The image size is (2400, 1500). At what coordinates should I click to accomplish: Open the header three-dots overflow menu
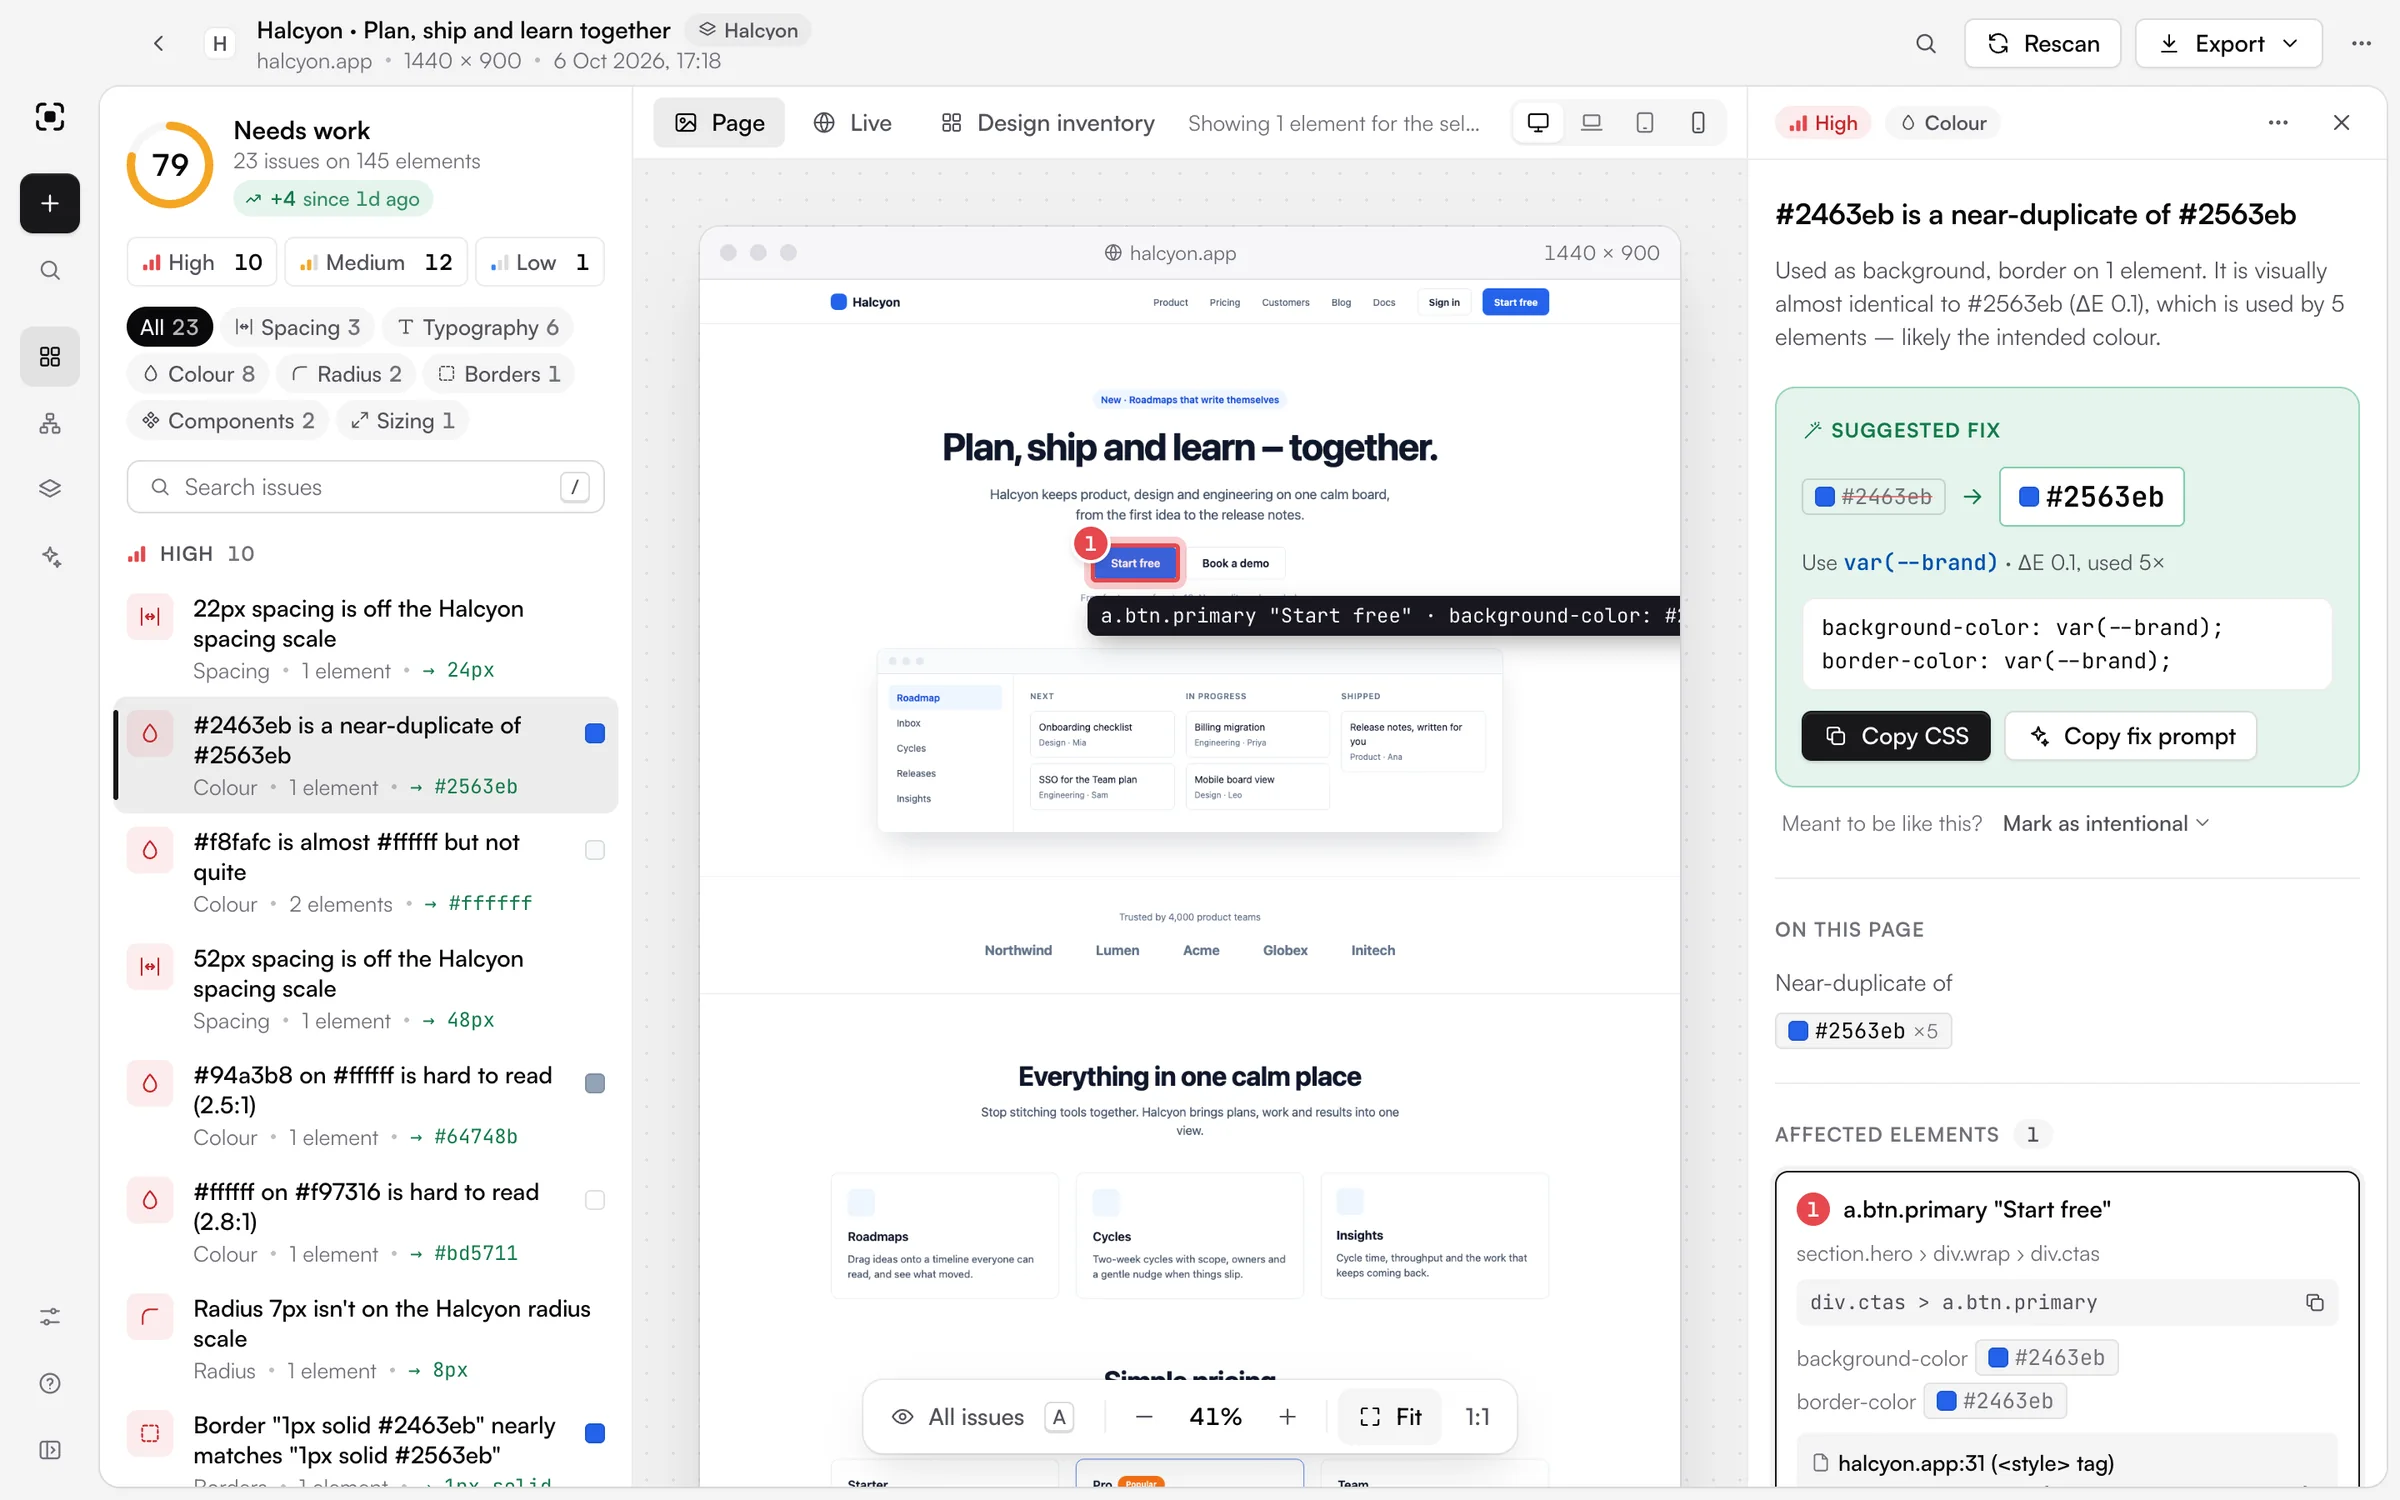click(x=2361, y=43)
